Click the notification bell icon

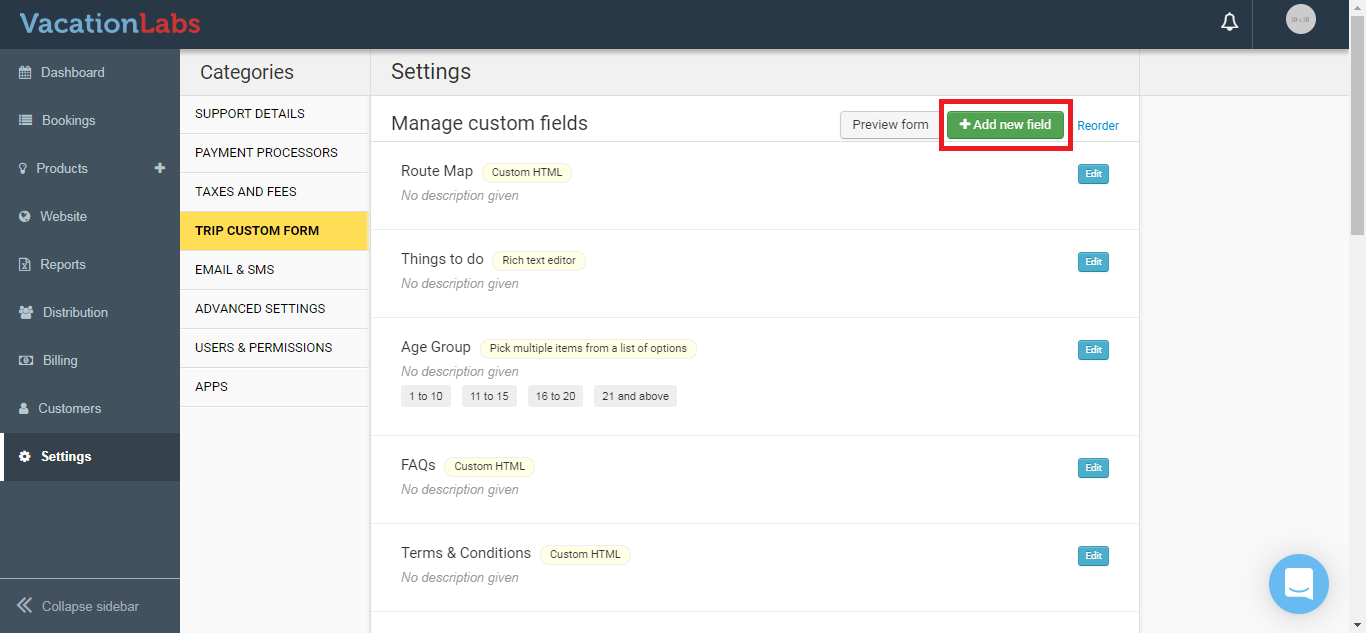(x=1230, y=22)
